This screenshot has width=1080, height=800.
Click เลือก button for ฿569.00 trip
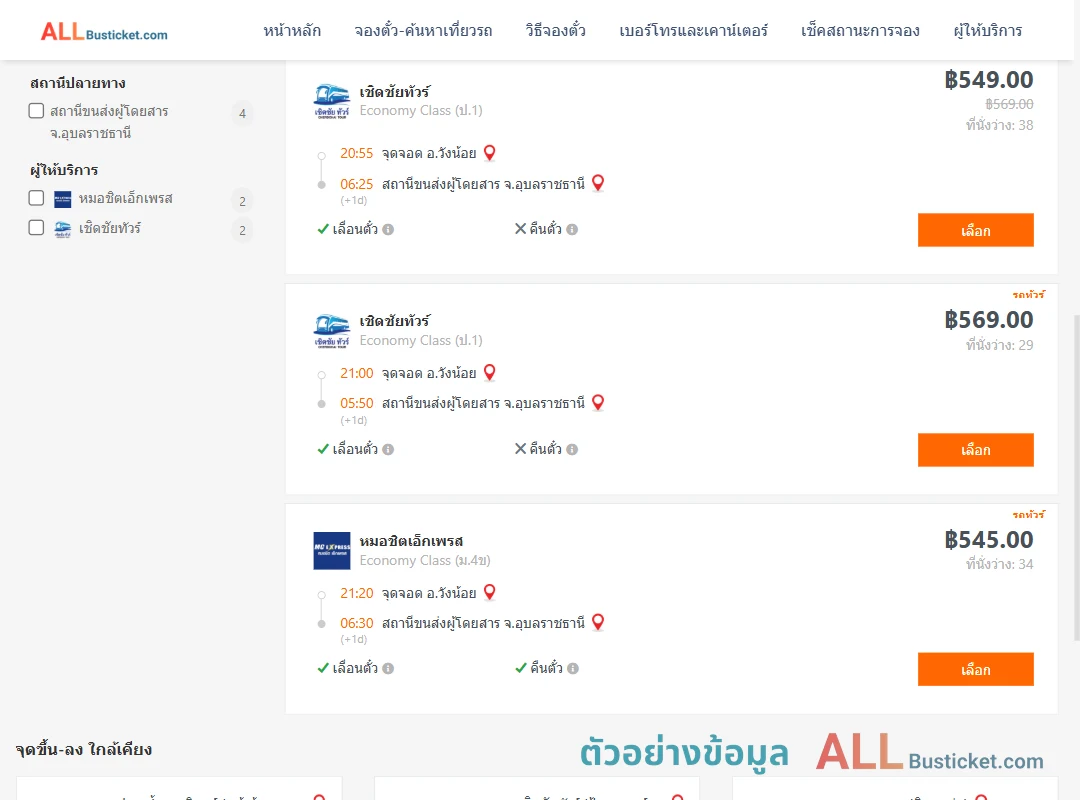(975, 450)
